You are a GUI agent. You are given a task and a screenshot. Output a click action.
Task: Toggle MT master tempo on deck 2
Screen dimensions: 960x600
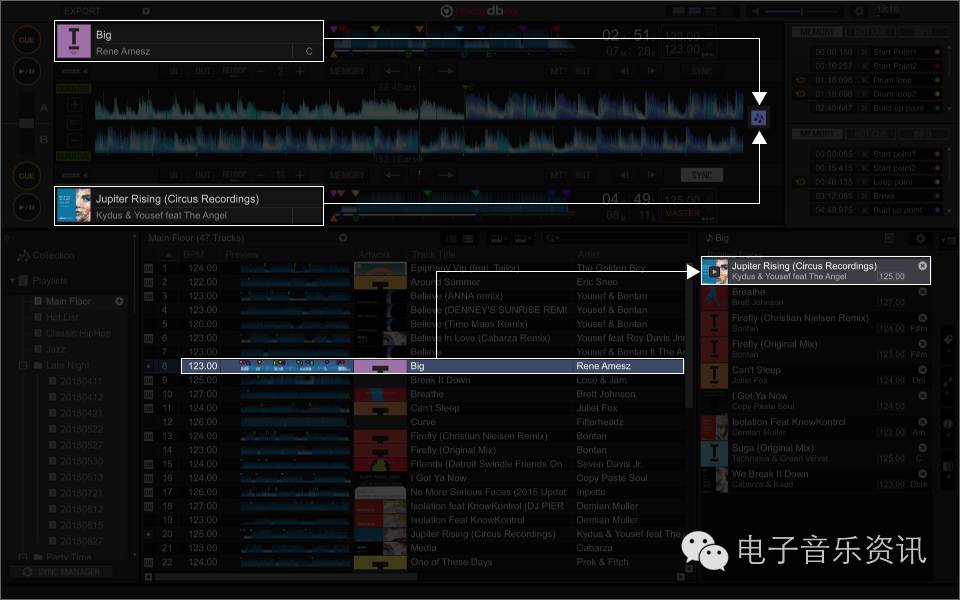tap(556, 175)
